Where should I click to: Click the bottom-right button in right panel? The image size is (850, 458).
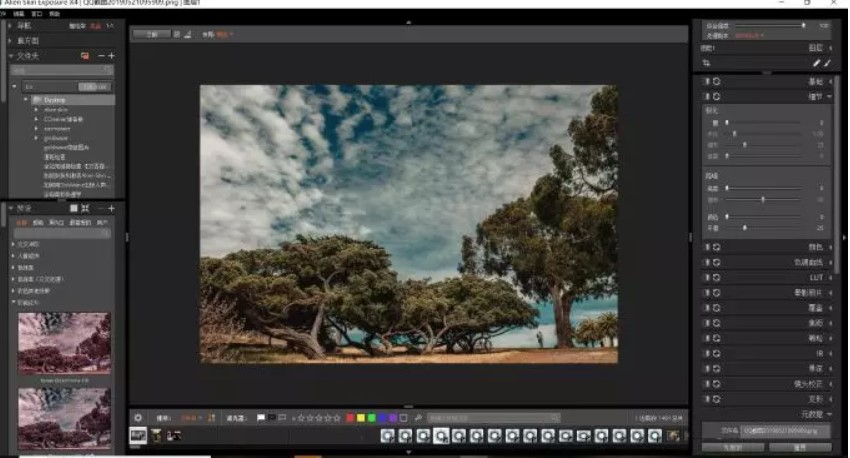(x=800, y=447)
